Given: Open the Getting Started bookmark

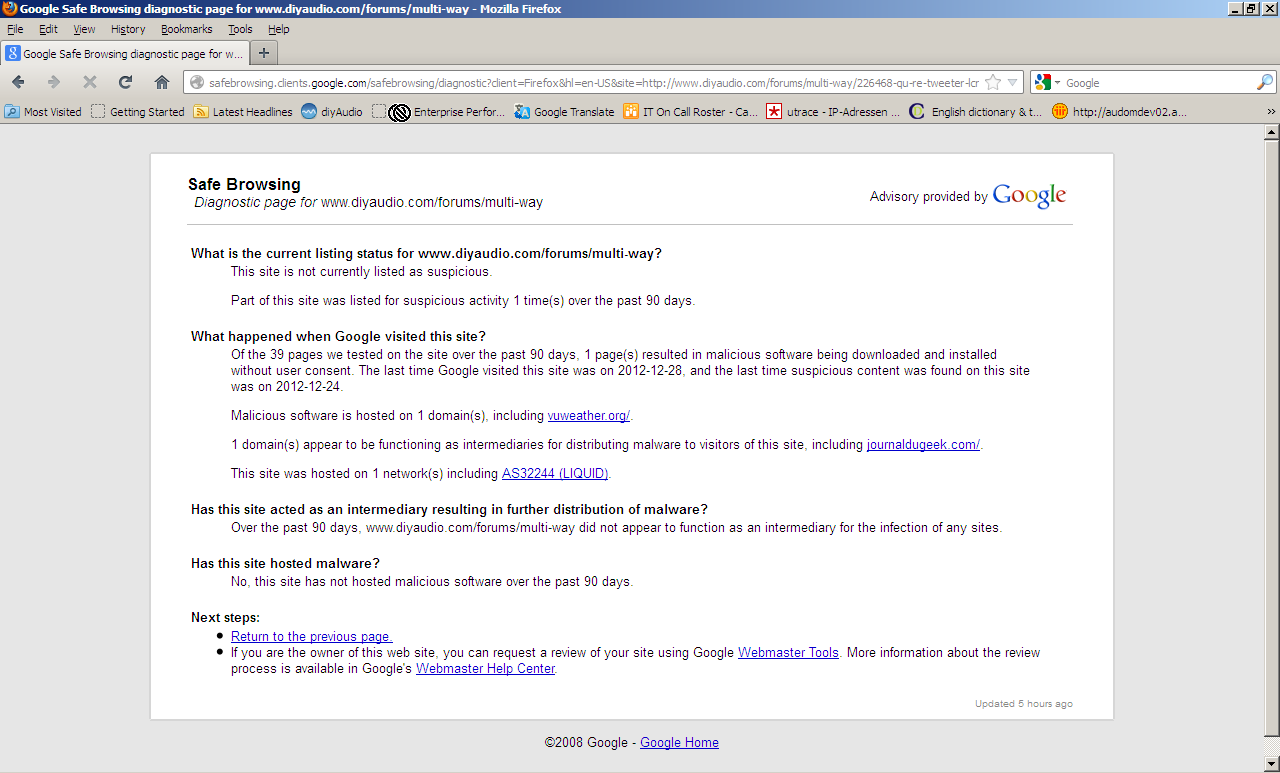Looking at the screenshot, I should 138,112.
